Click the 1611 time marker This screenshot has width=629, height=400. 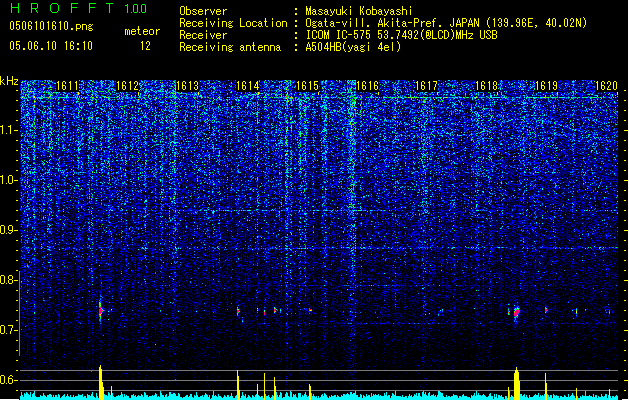[67, 86]
